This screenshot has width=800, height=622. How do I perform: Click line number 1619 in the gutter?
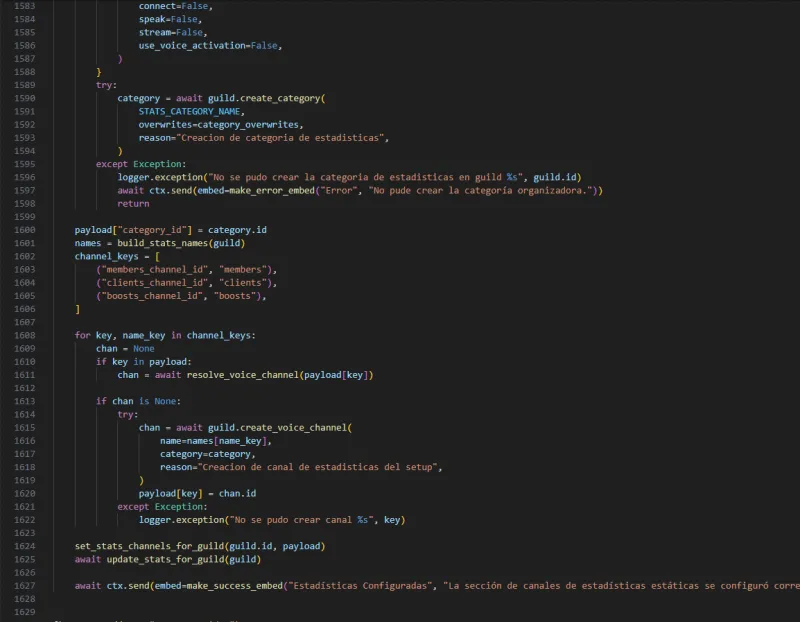[x=24, y=480]
